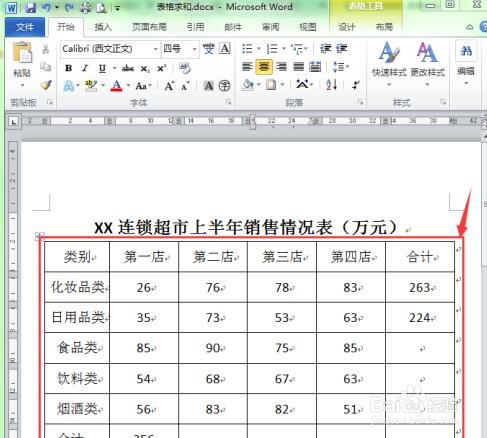
Task: Expand shading dropdown arrow
Action: click(x=259, y=85)
